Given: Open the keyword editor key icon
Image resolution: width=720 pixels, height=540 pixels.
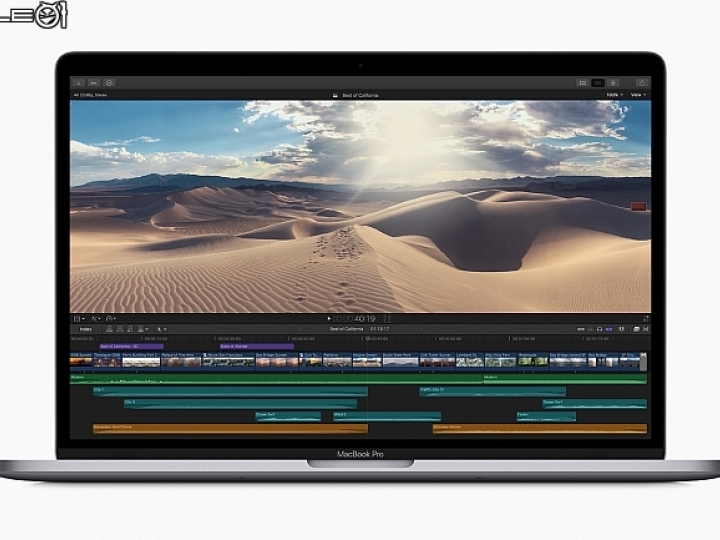Looking at the screenshot, I should (94, 83).
